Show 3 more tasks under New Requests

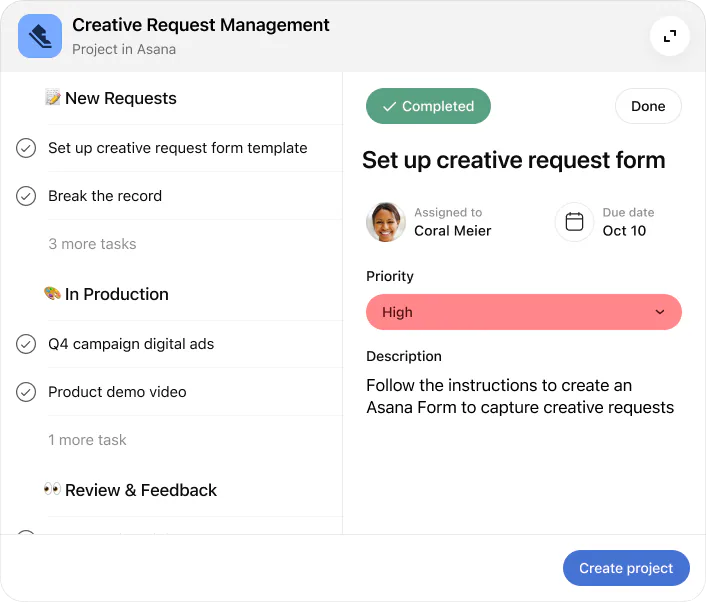tap(92, 244)
